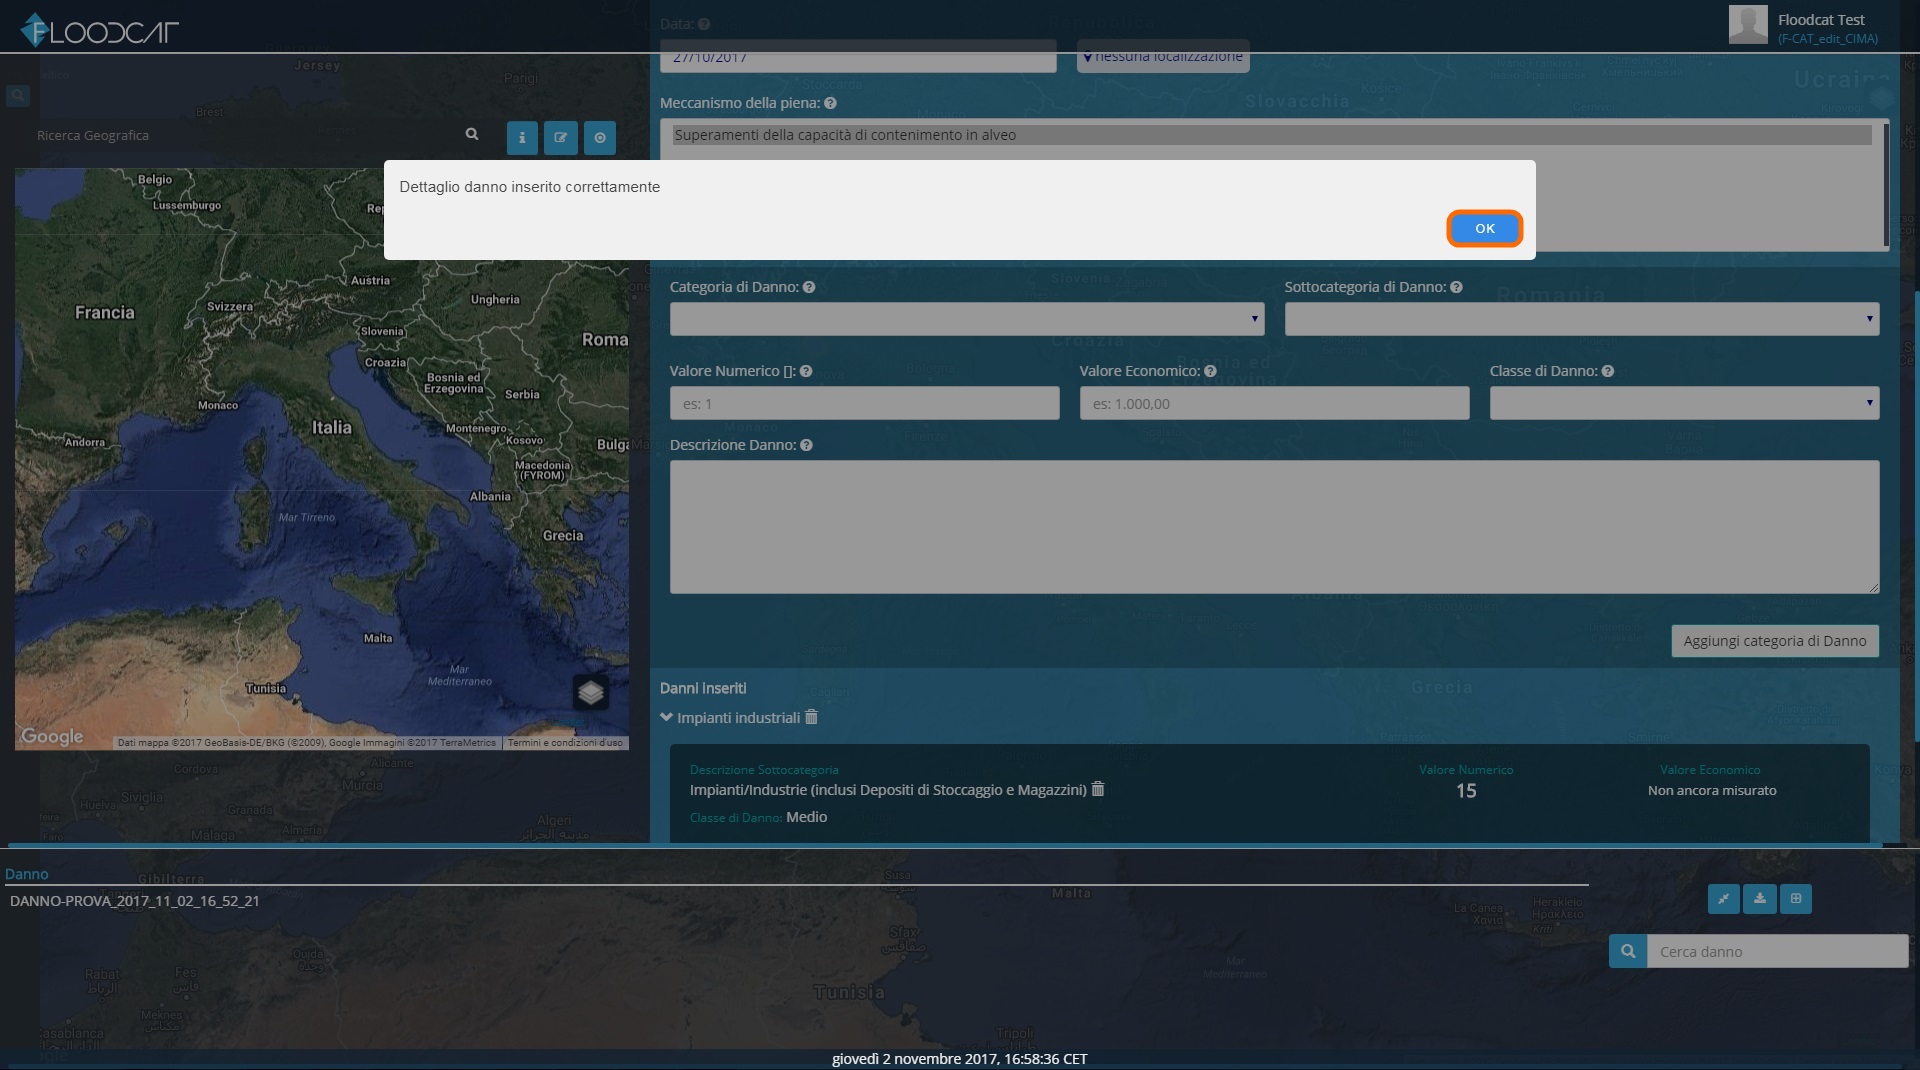Click the download button in Danno panel
This screenshot has height=1070, width=1920.
pyautogui.click(x=1760, y=898)
